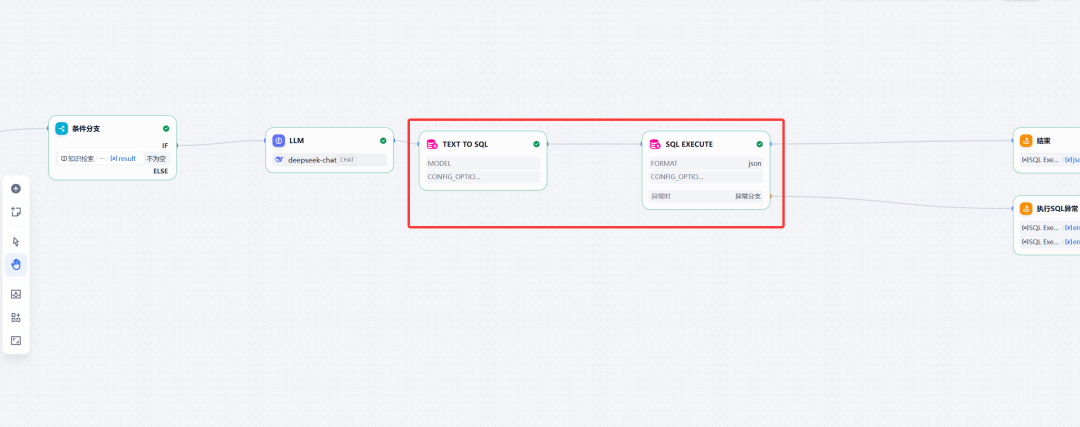Click the bottom maximize canvas icon
1080x427 pixels.
pos(16,341)
